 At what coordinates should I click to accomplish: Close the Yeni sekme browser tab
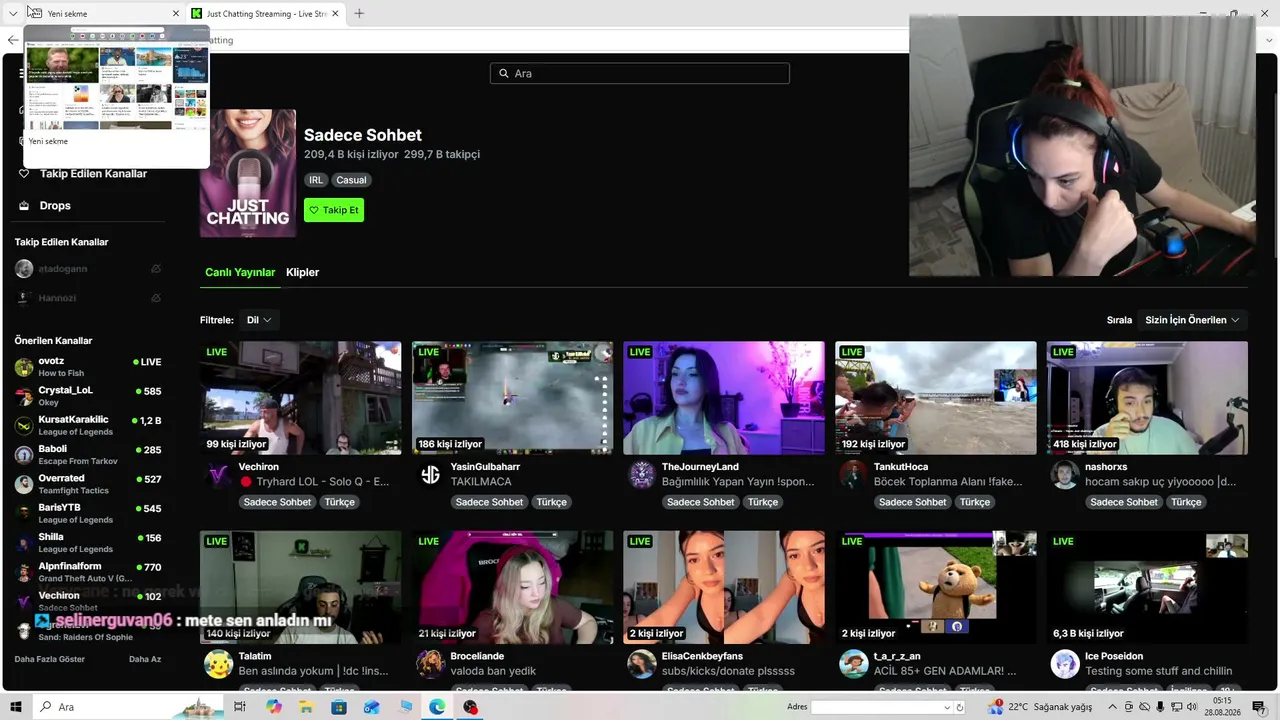point(176,14)
